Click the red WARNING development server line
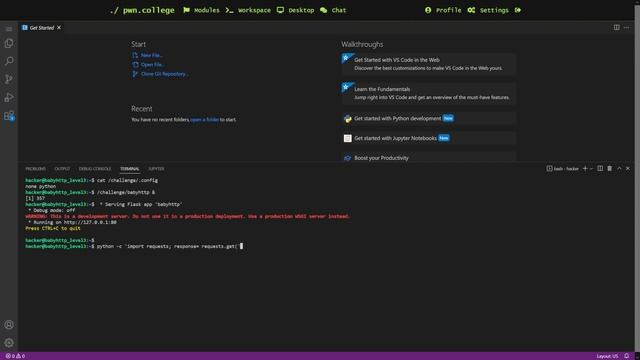The width and height of the screenshot is (640, 360). [x=188, y=216]
